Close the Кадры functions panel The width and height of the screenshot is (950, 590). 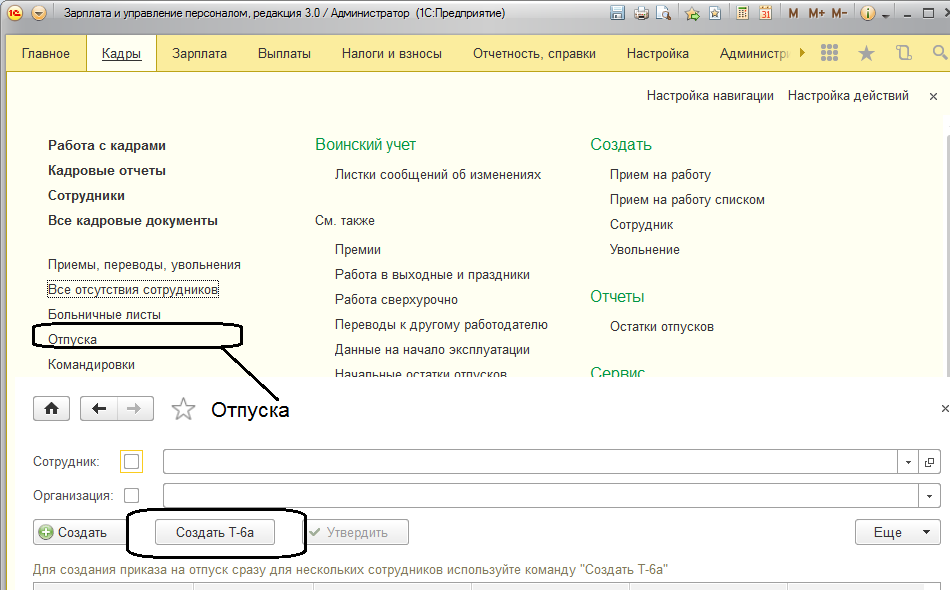pos(933,96)
